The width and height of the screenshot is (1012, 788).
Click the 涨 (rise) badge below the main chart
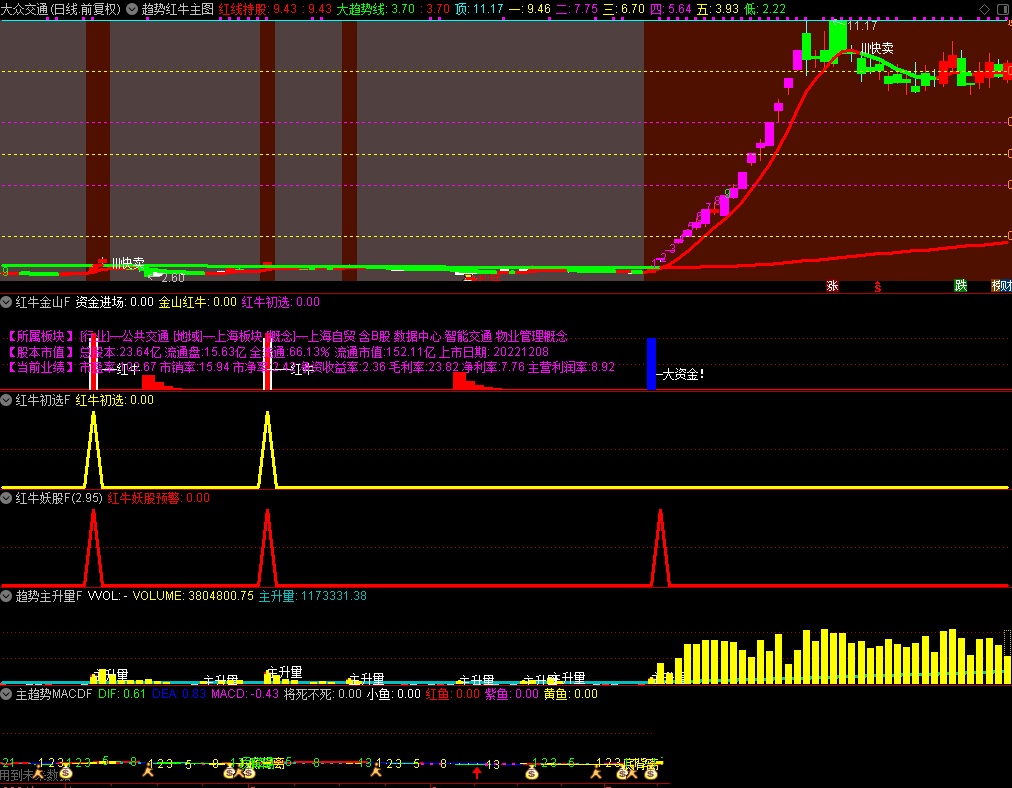coord(833,286)
